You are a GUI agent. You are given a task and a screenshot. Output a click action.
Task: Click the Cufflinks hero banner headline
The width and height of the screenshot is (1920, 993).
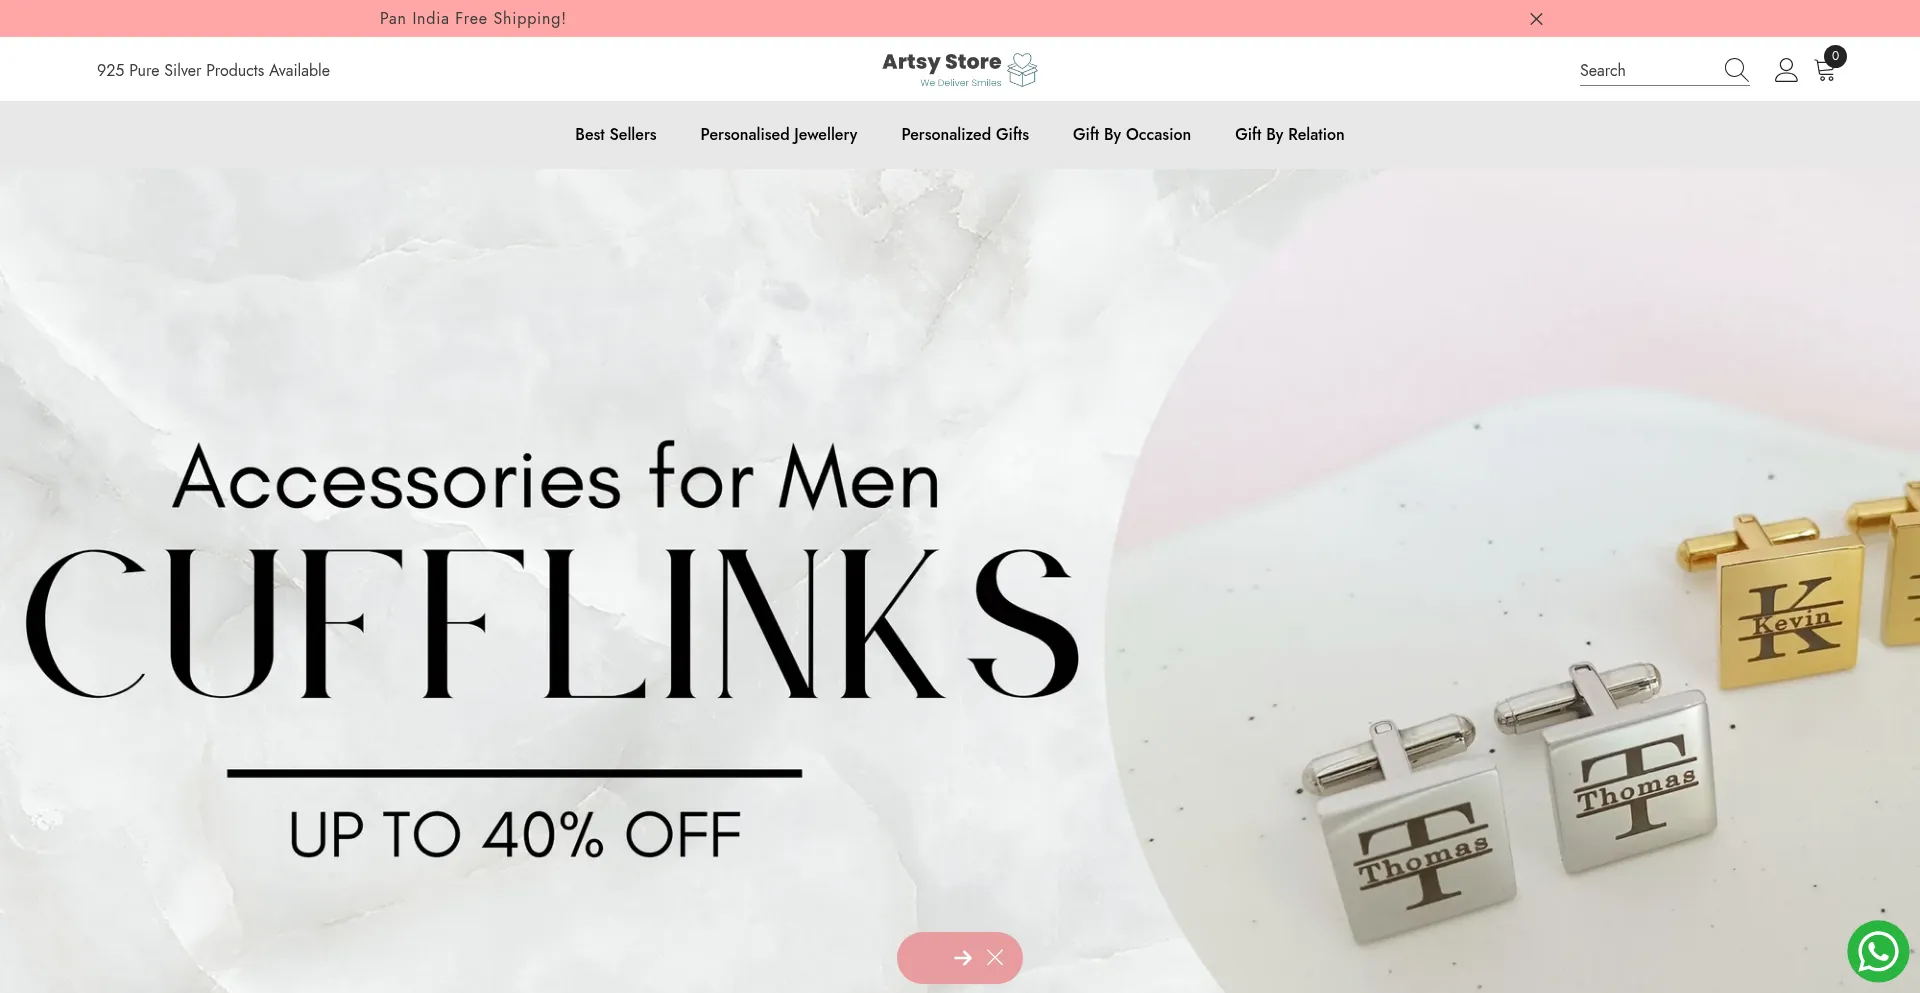553,623
